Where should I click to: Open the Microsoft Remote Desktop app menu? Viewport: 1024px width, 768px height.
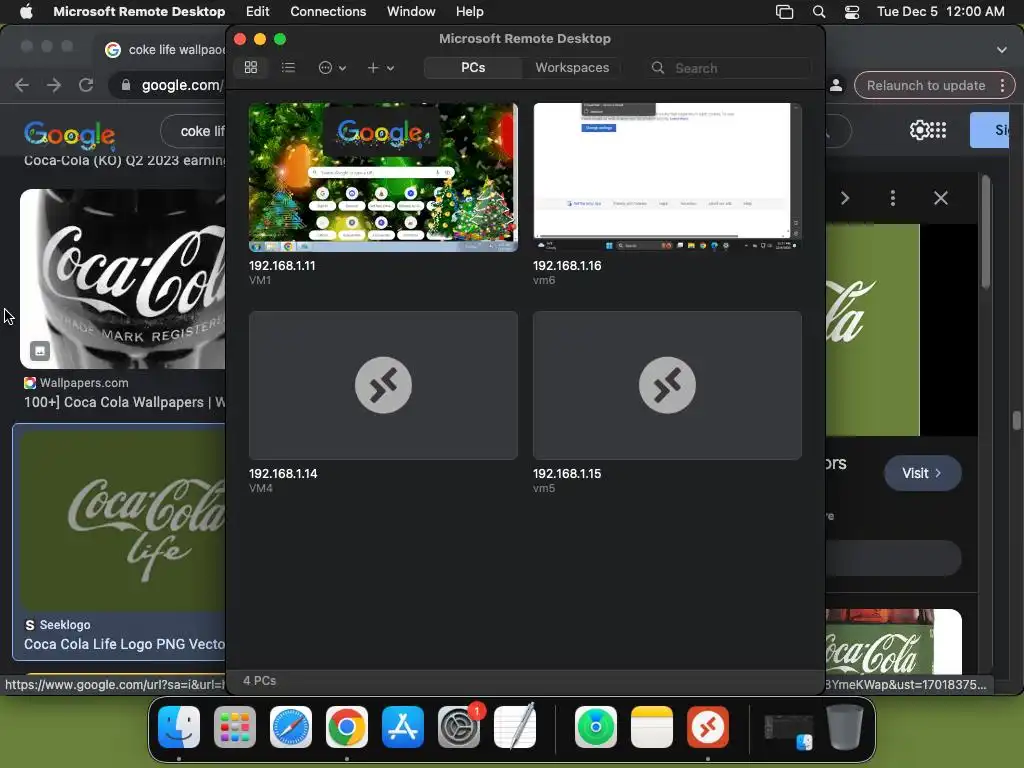[x=139, y=12]
